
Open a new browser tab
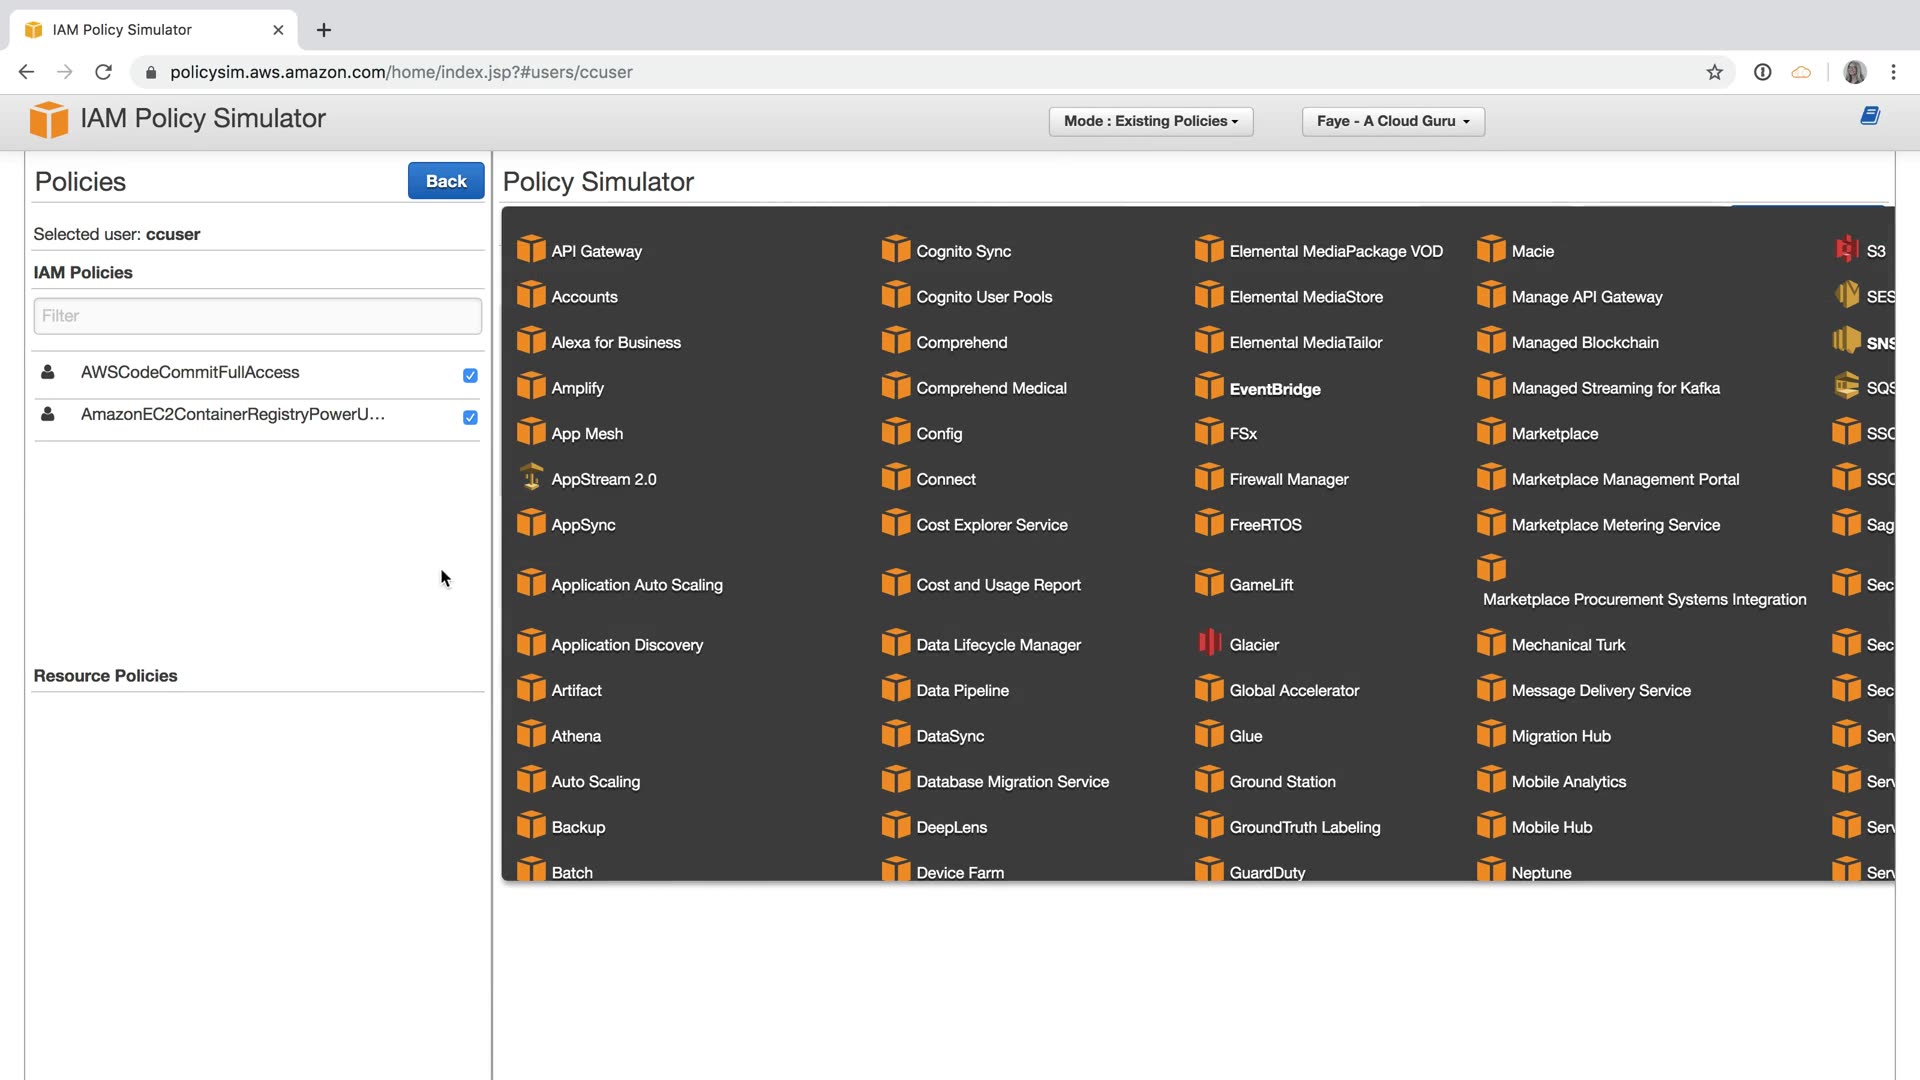click(x=324, y=30)
